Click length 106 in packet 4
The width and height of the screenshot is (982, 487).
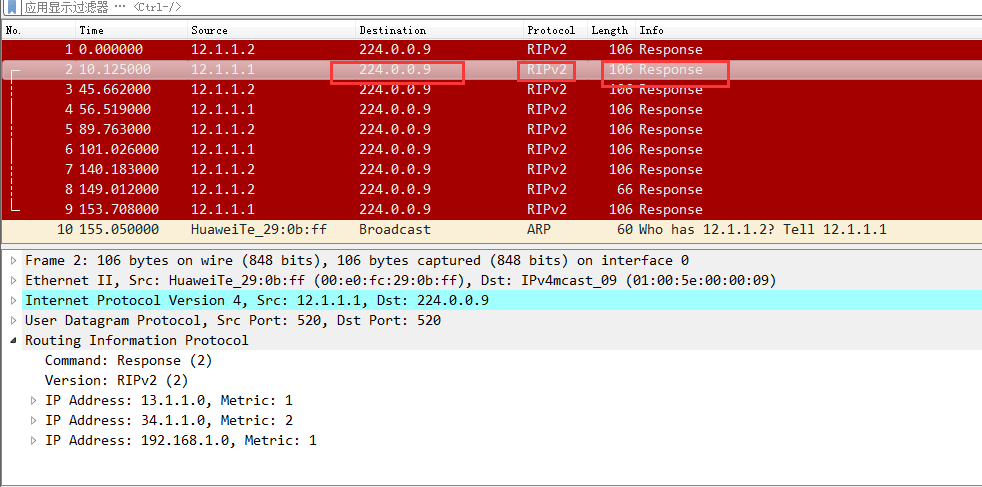pyautogui.click(x=621, y=110)
